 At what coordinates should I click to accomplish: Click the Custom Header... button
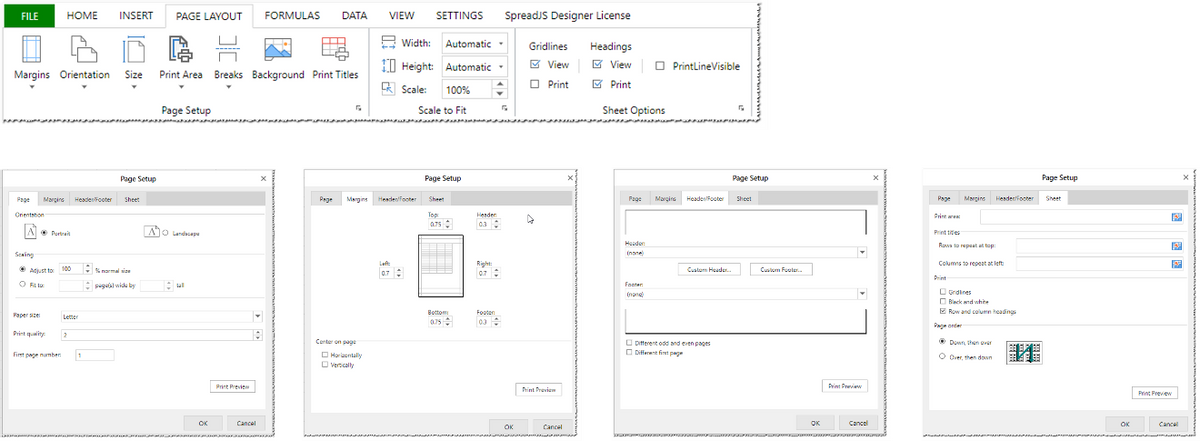pos(709,270)
